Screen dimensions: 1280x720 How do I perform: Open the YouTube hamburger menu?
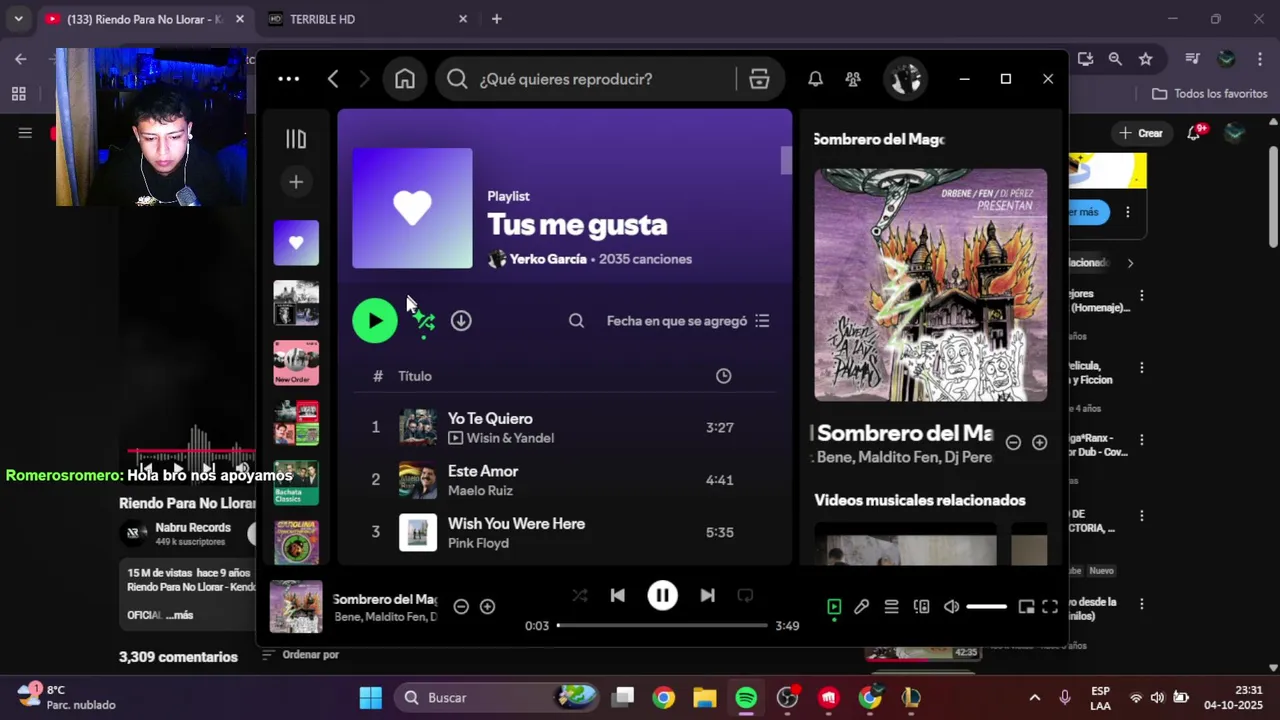pos(25,133)
